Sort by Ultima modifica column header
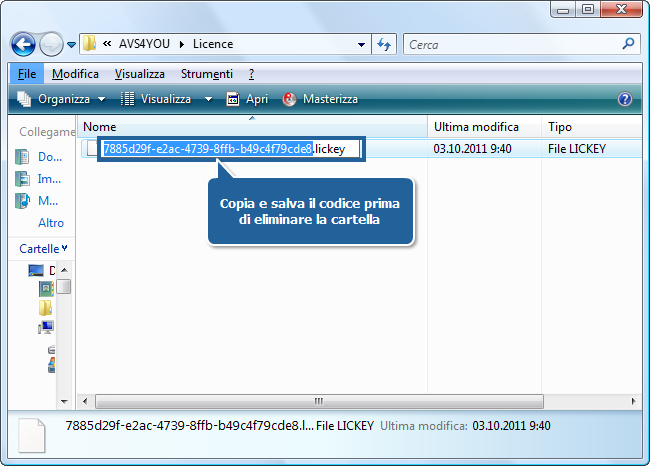This screenshot has width=650, height=466. [484, 127]
